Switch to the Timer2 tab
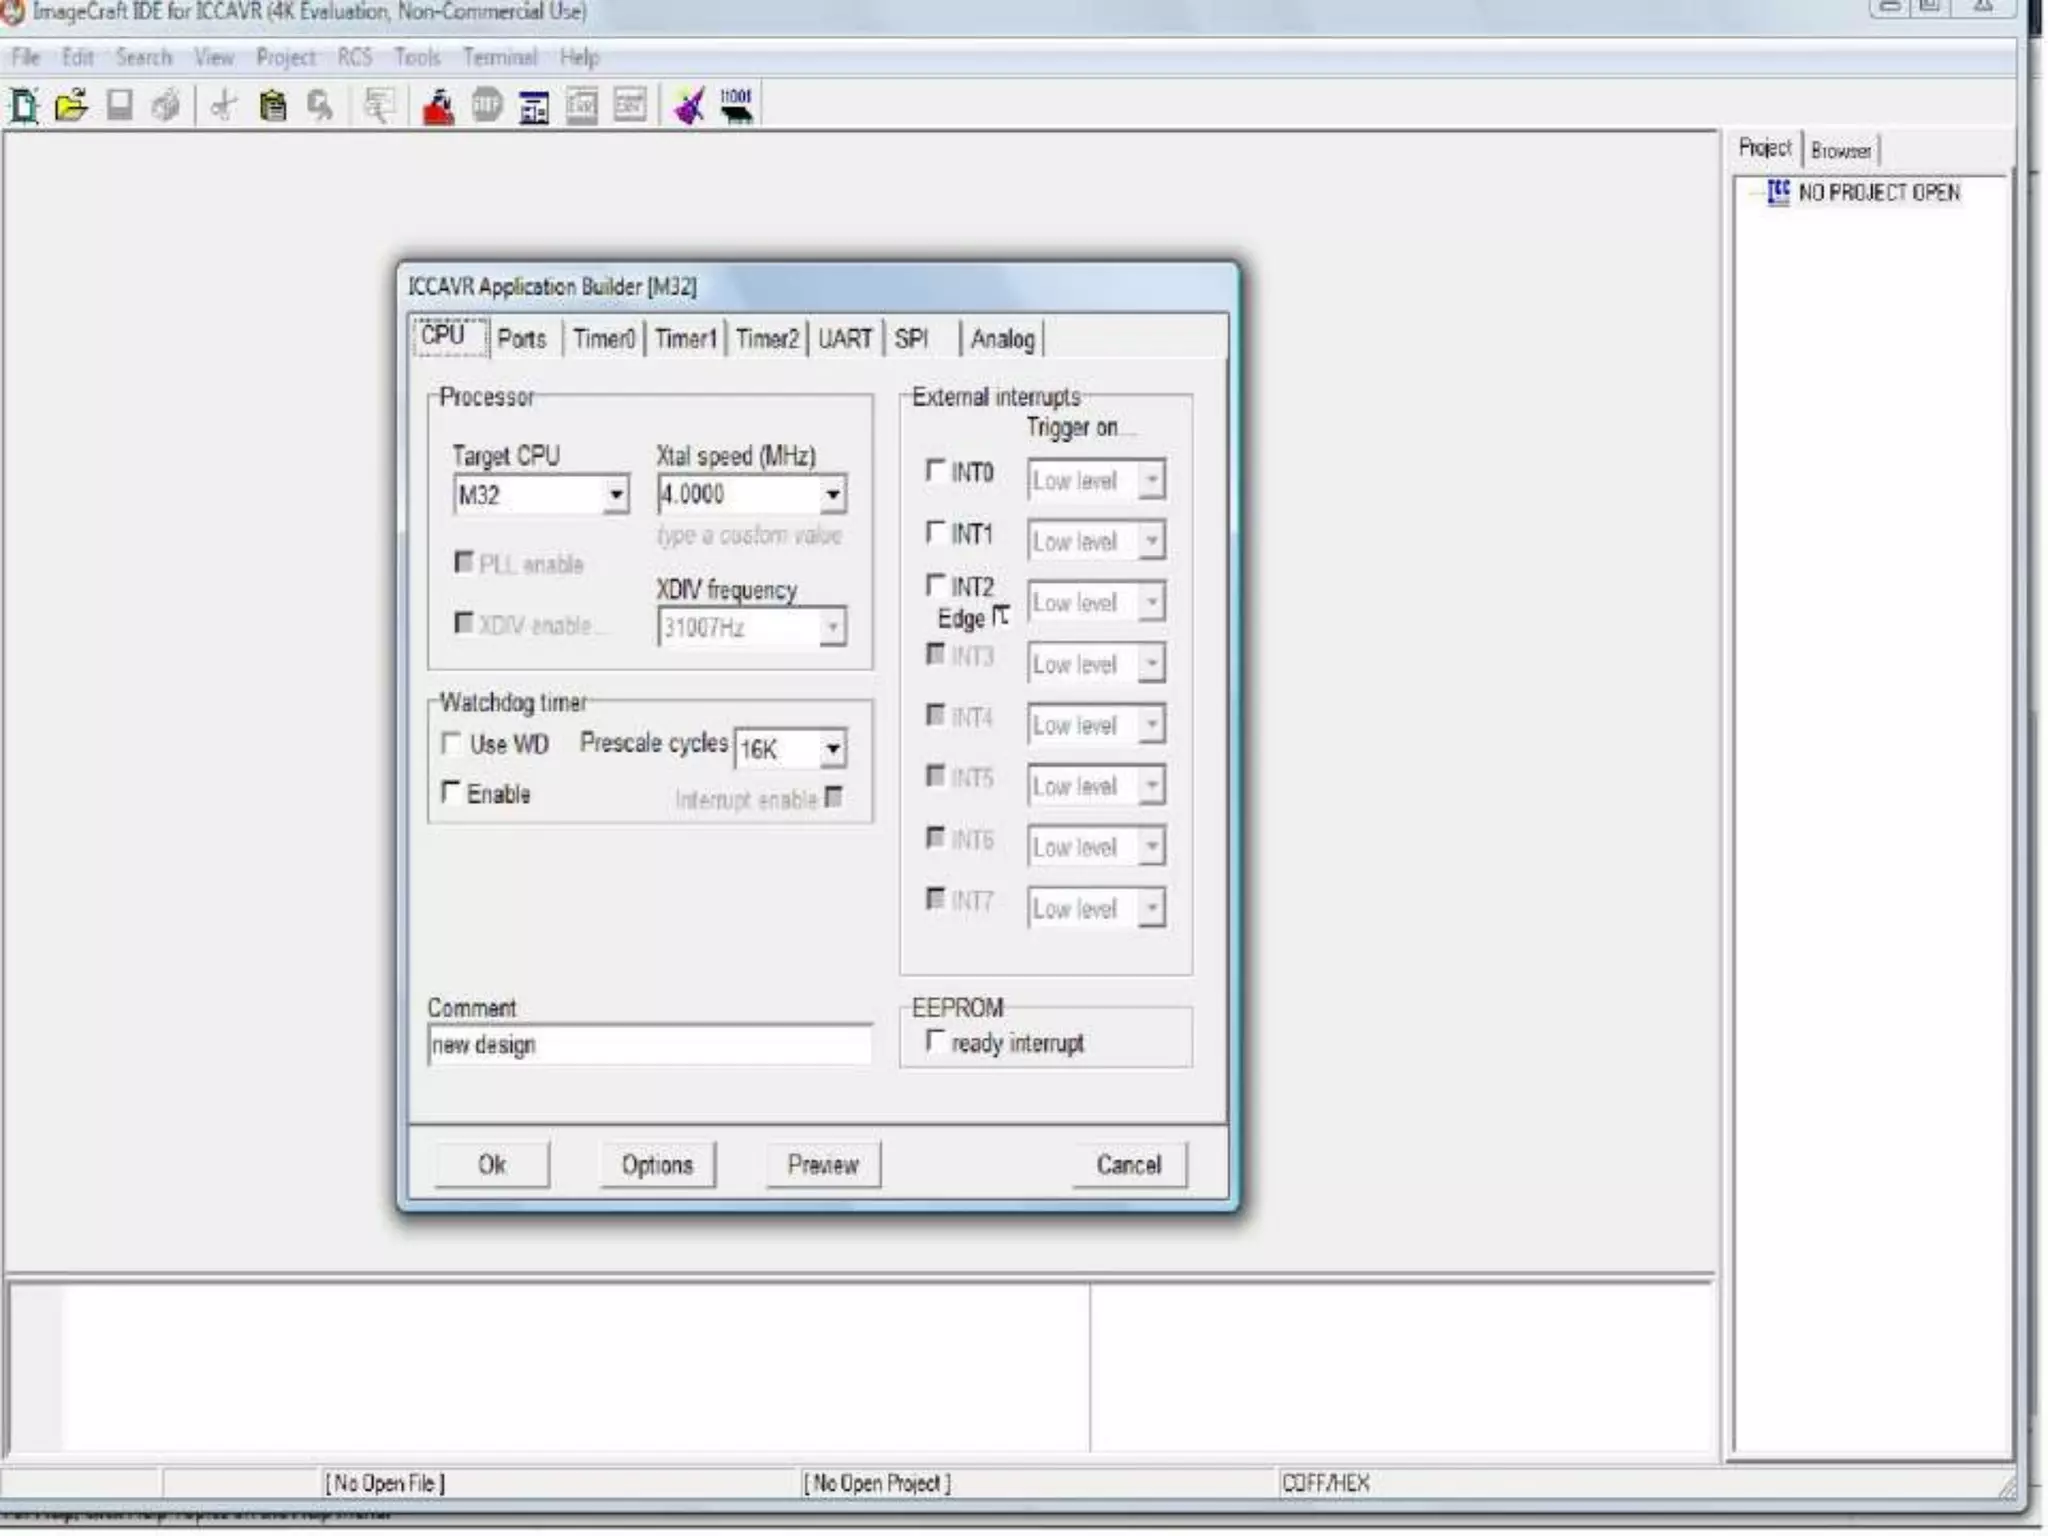The height and width of the screenshot is (1536, 2048). (x=767, y=339)
